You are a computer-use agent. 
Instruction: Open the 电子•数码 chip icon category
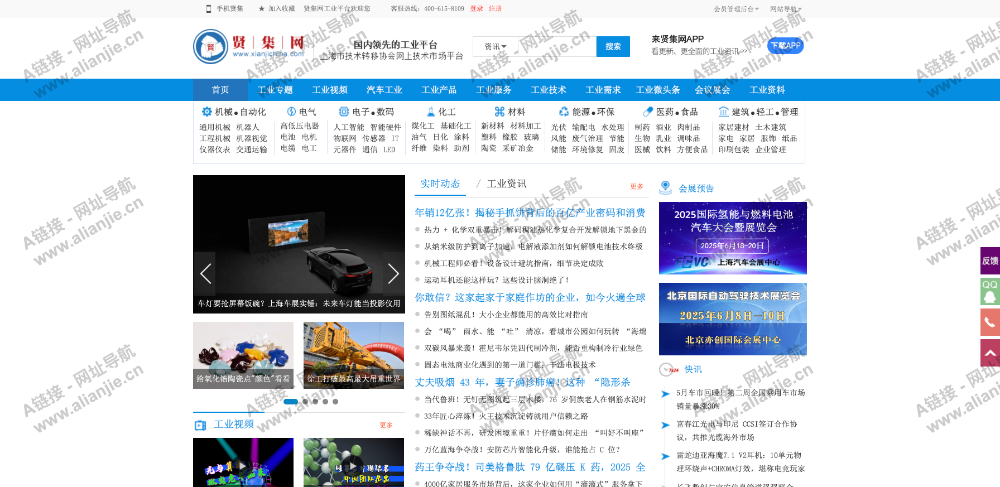(x=344, y=112)
